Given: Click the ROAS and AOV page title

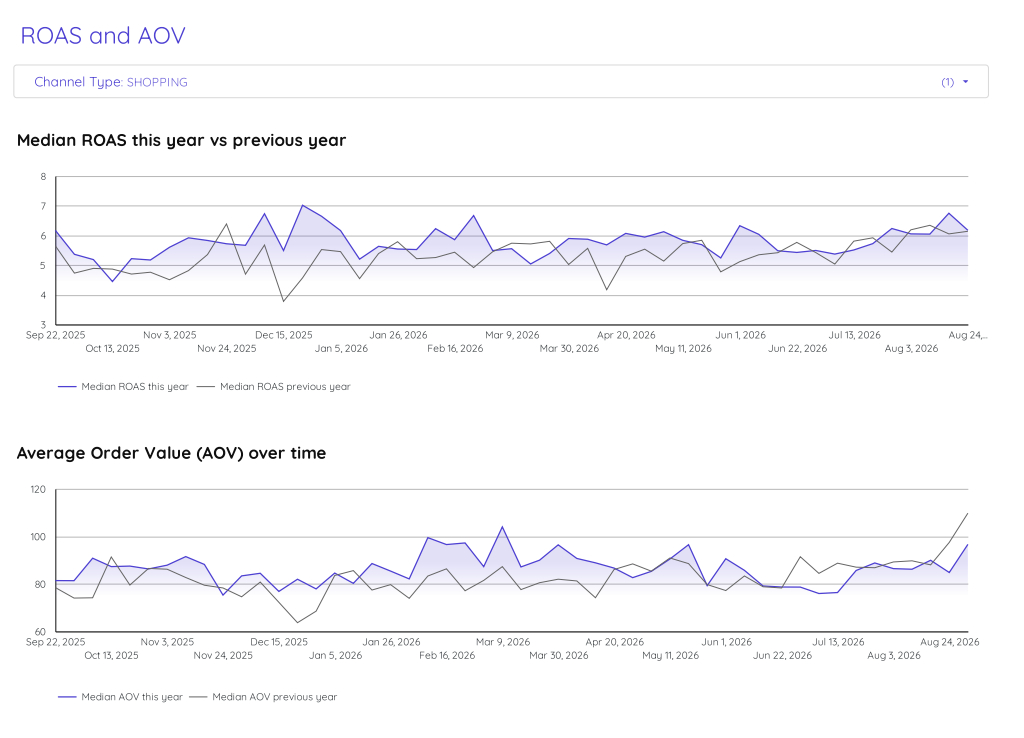Looking at the screenshot, I should (103, 35).
